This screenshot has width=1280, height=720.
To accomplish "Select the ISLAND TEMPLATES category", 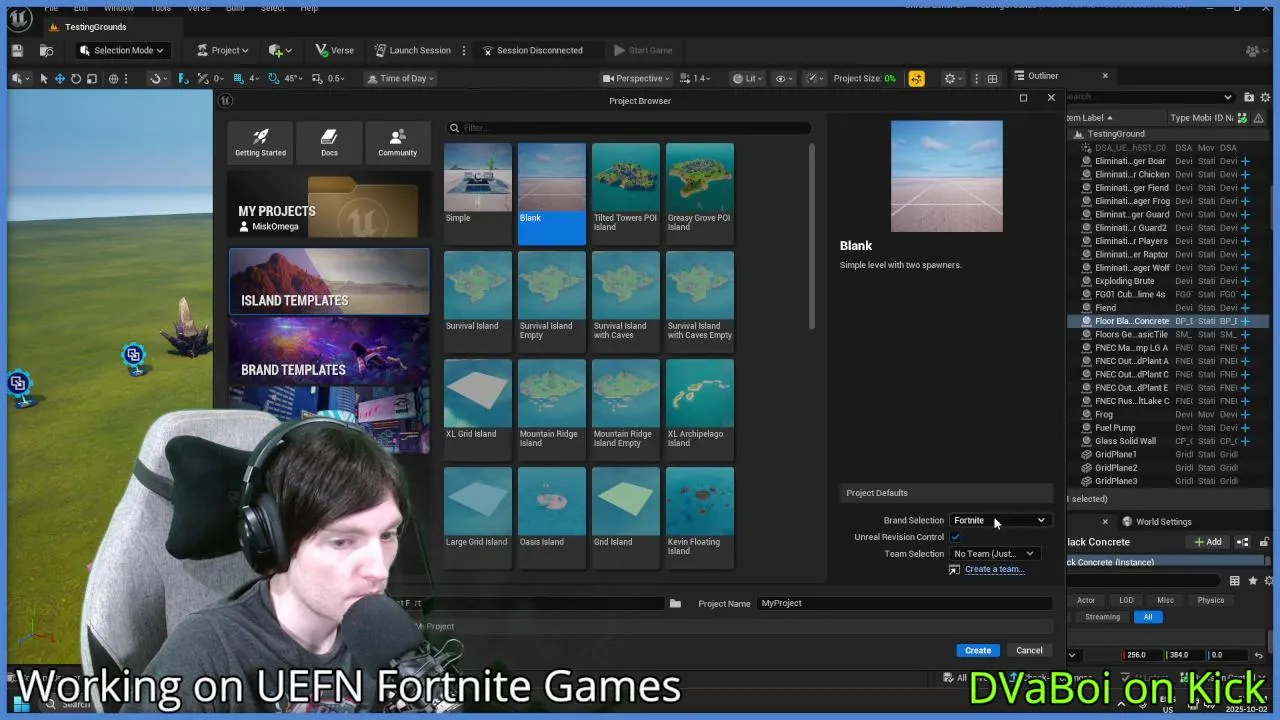I will (x=329, y=282).
